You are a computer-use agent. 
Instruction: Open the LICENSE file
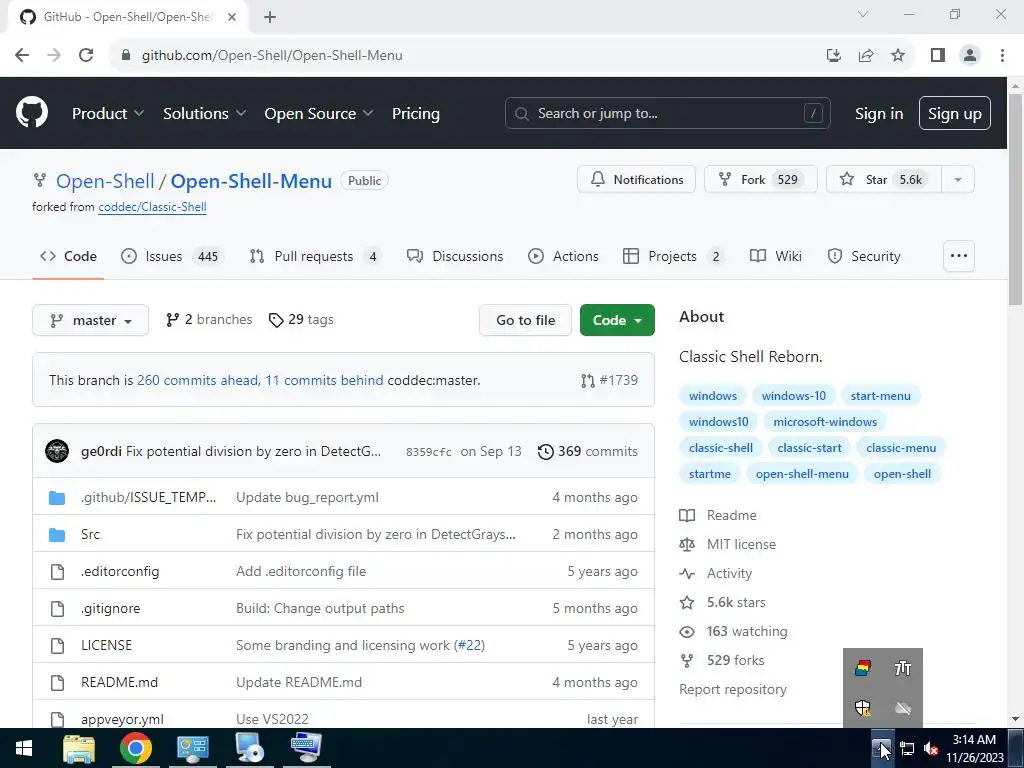click(x=106, y=645)
